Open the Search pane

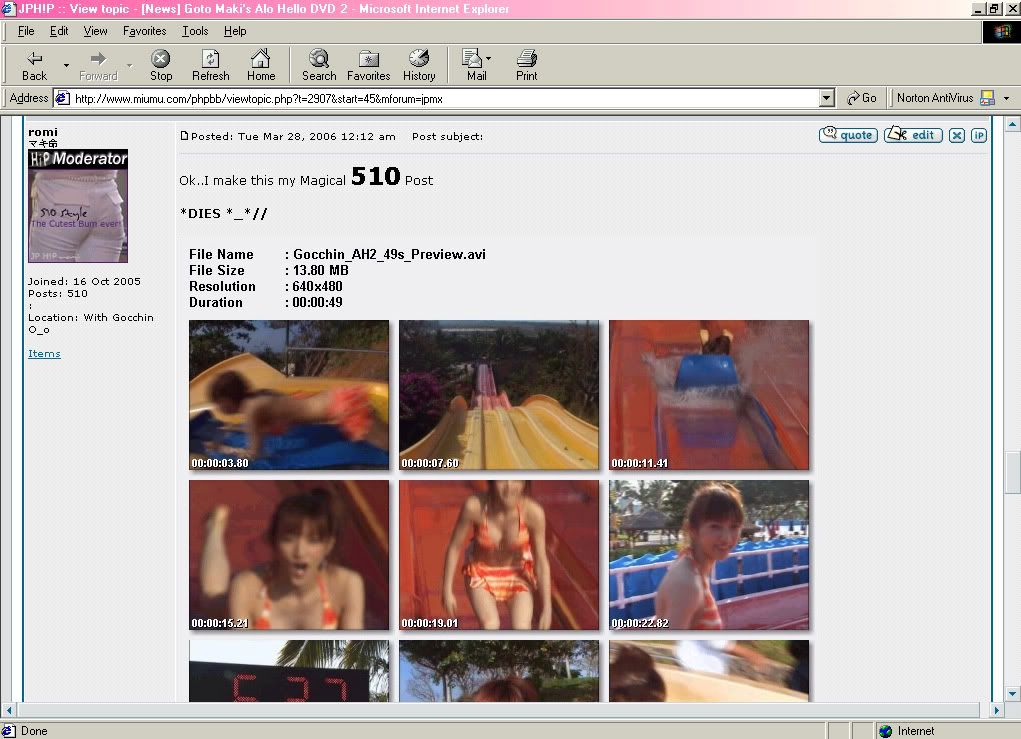click(318, 66)
